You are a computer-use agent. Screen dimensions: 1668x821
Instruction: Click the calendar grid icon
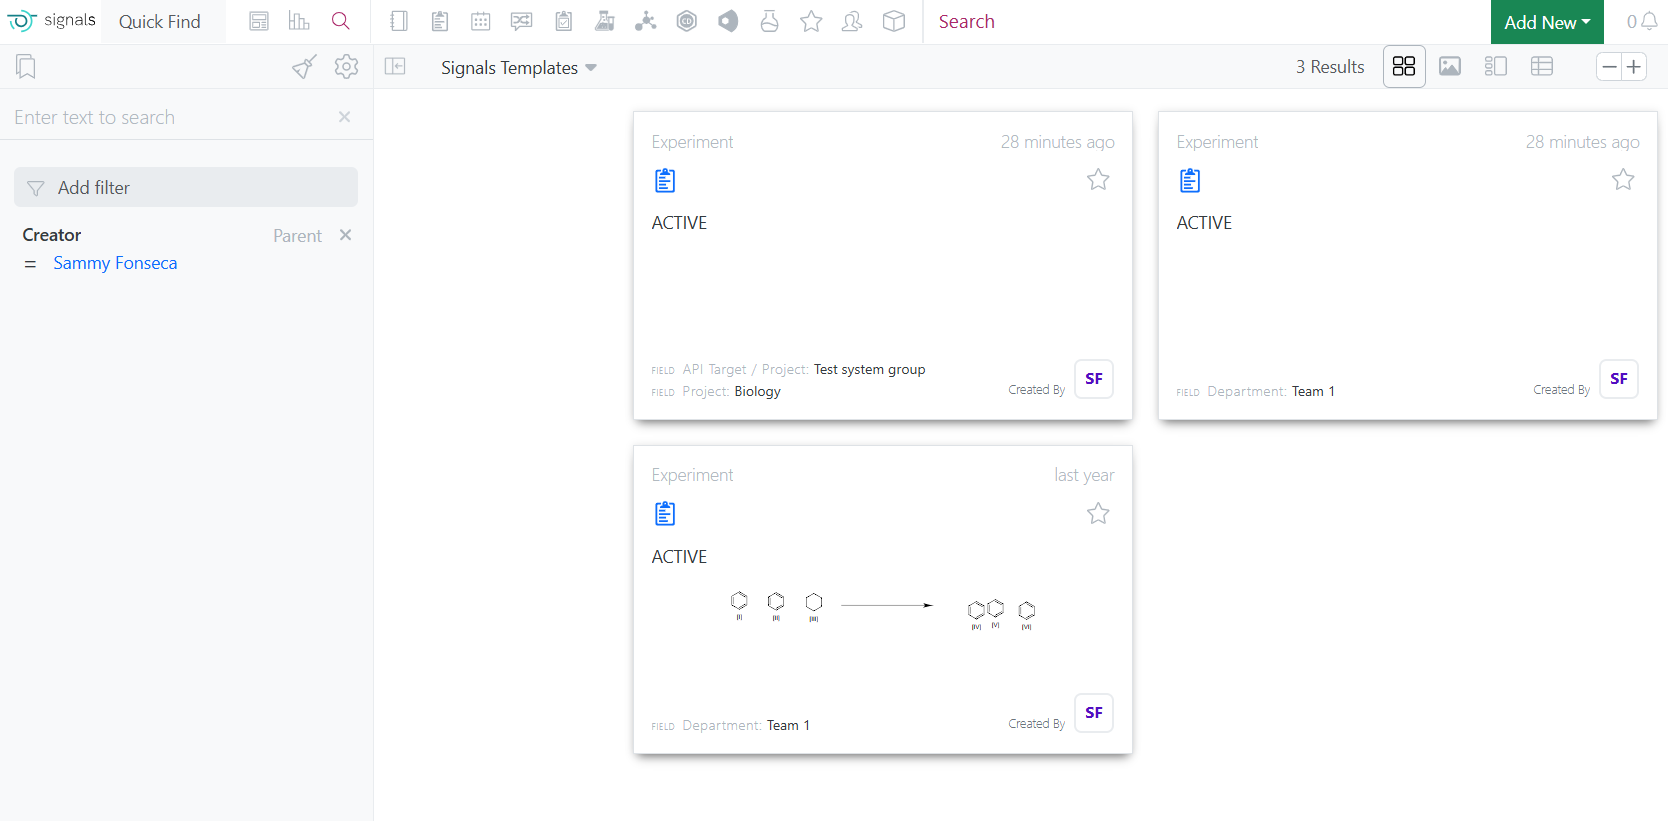(x=481, y=21)
